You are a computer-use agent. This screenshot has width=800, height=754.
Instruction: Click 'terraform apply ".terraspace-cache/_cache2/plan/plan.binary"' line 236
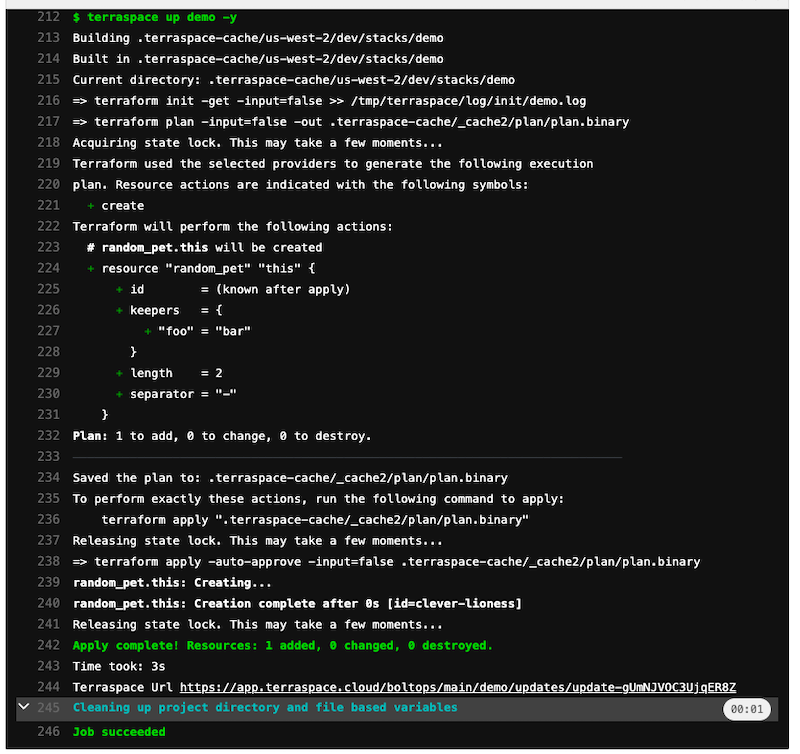(315, 520)
